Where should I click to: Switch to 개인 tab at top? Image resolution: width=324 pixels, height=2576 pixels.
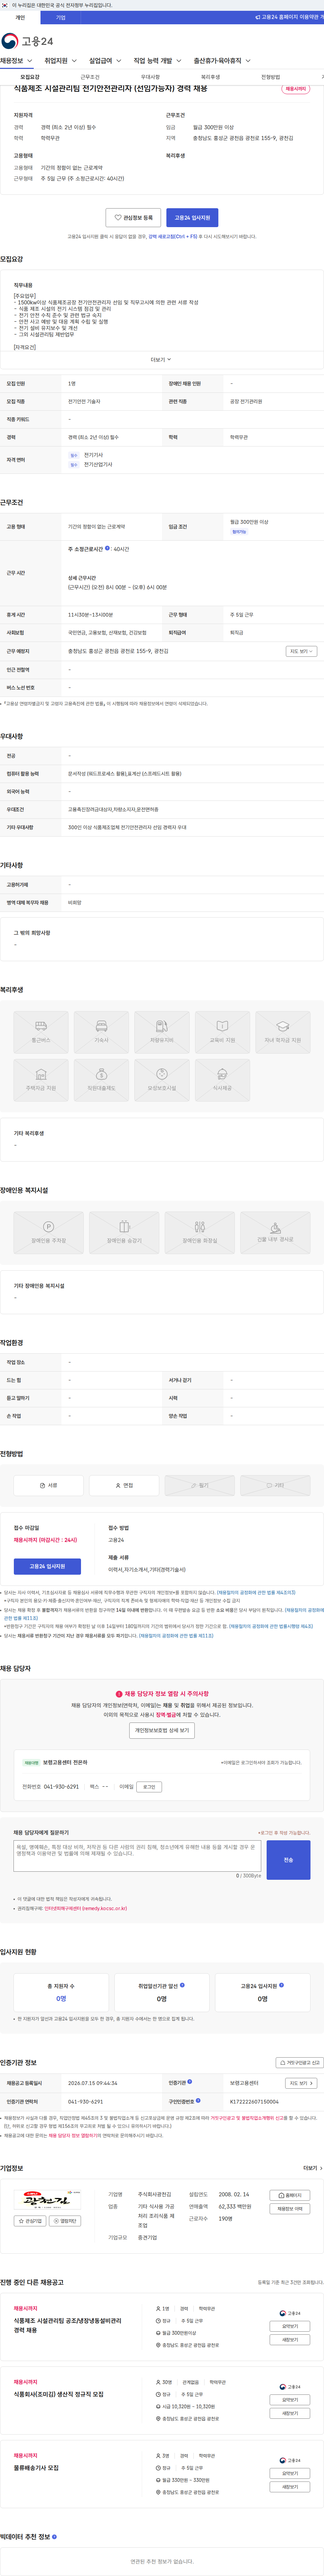pyautogui.click(x=20, y=17)
